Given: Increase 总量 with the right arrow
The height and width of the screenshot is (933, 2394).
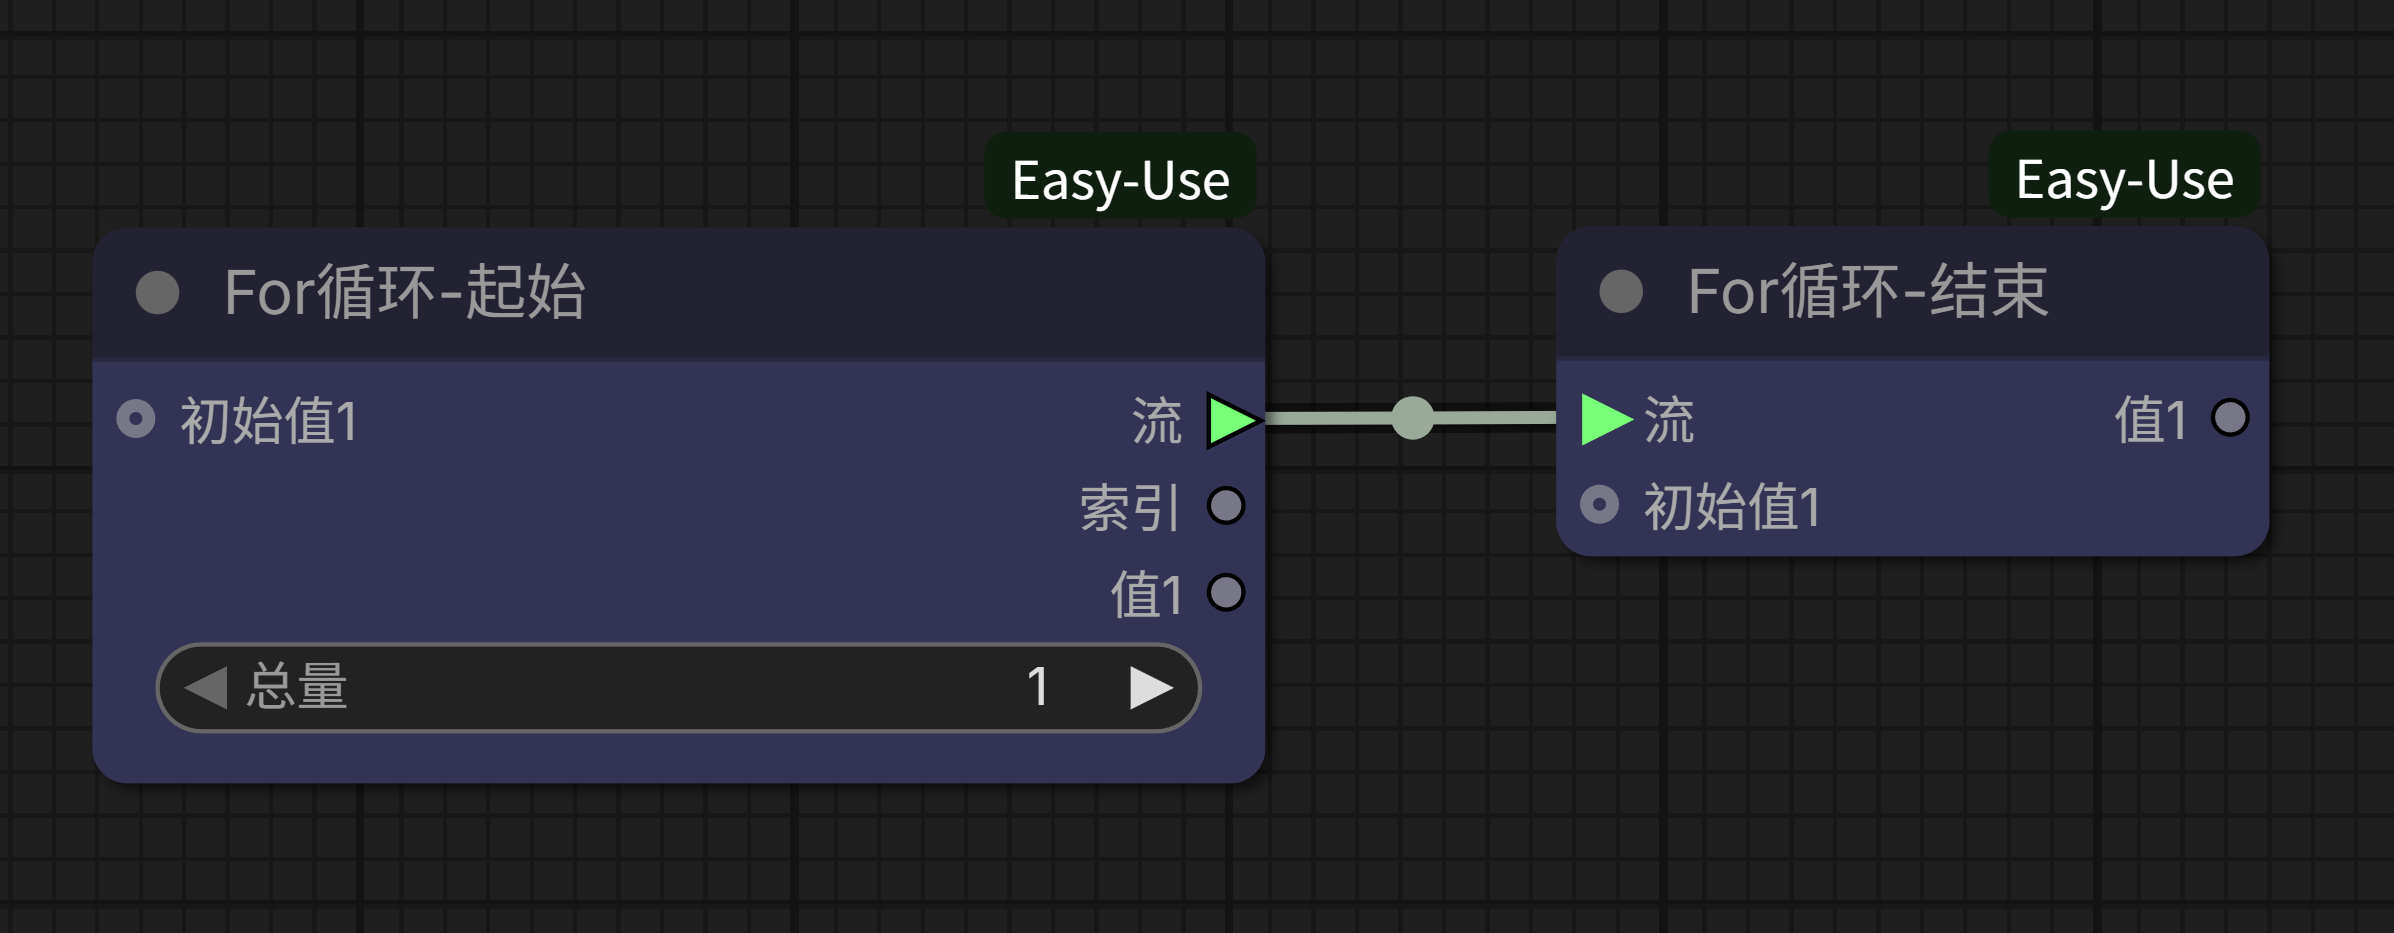Looking at the screenshot, I should (1150, 688).
